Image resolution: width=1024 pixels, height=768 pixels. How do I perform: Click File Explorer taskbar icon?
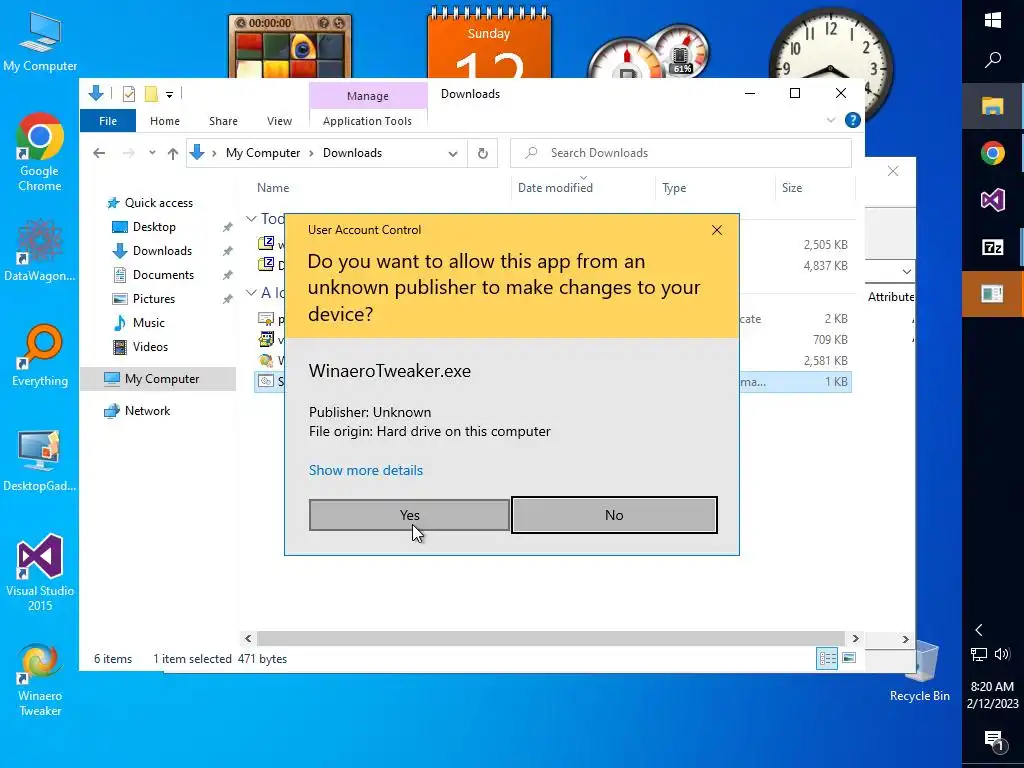(993, 106)
